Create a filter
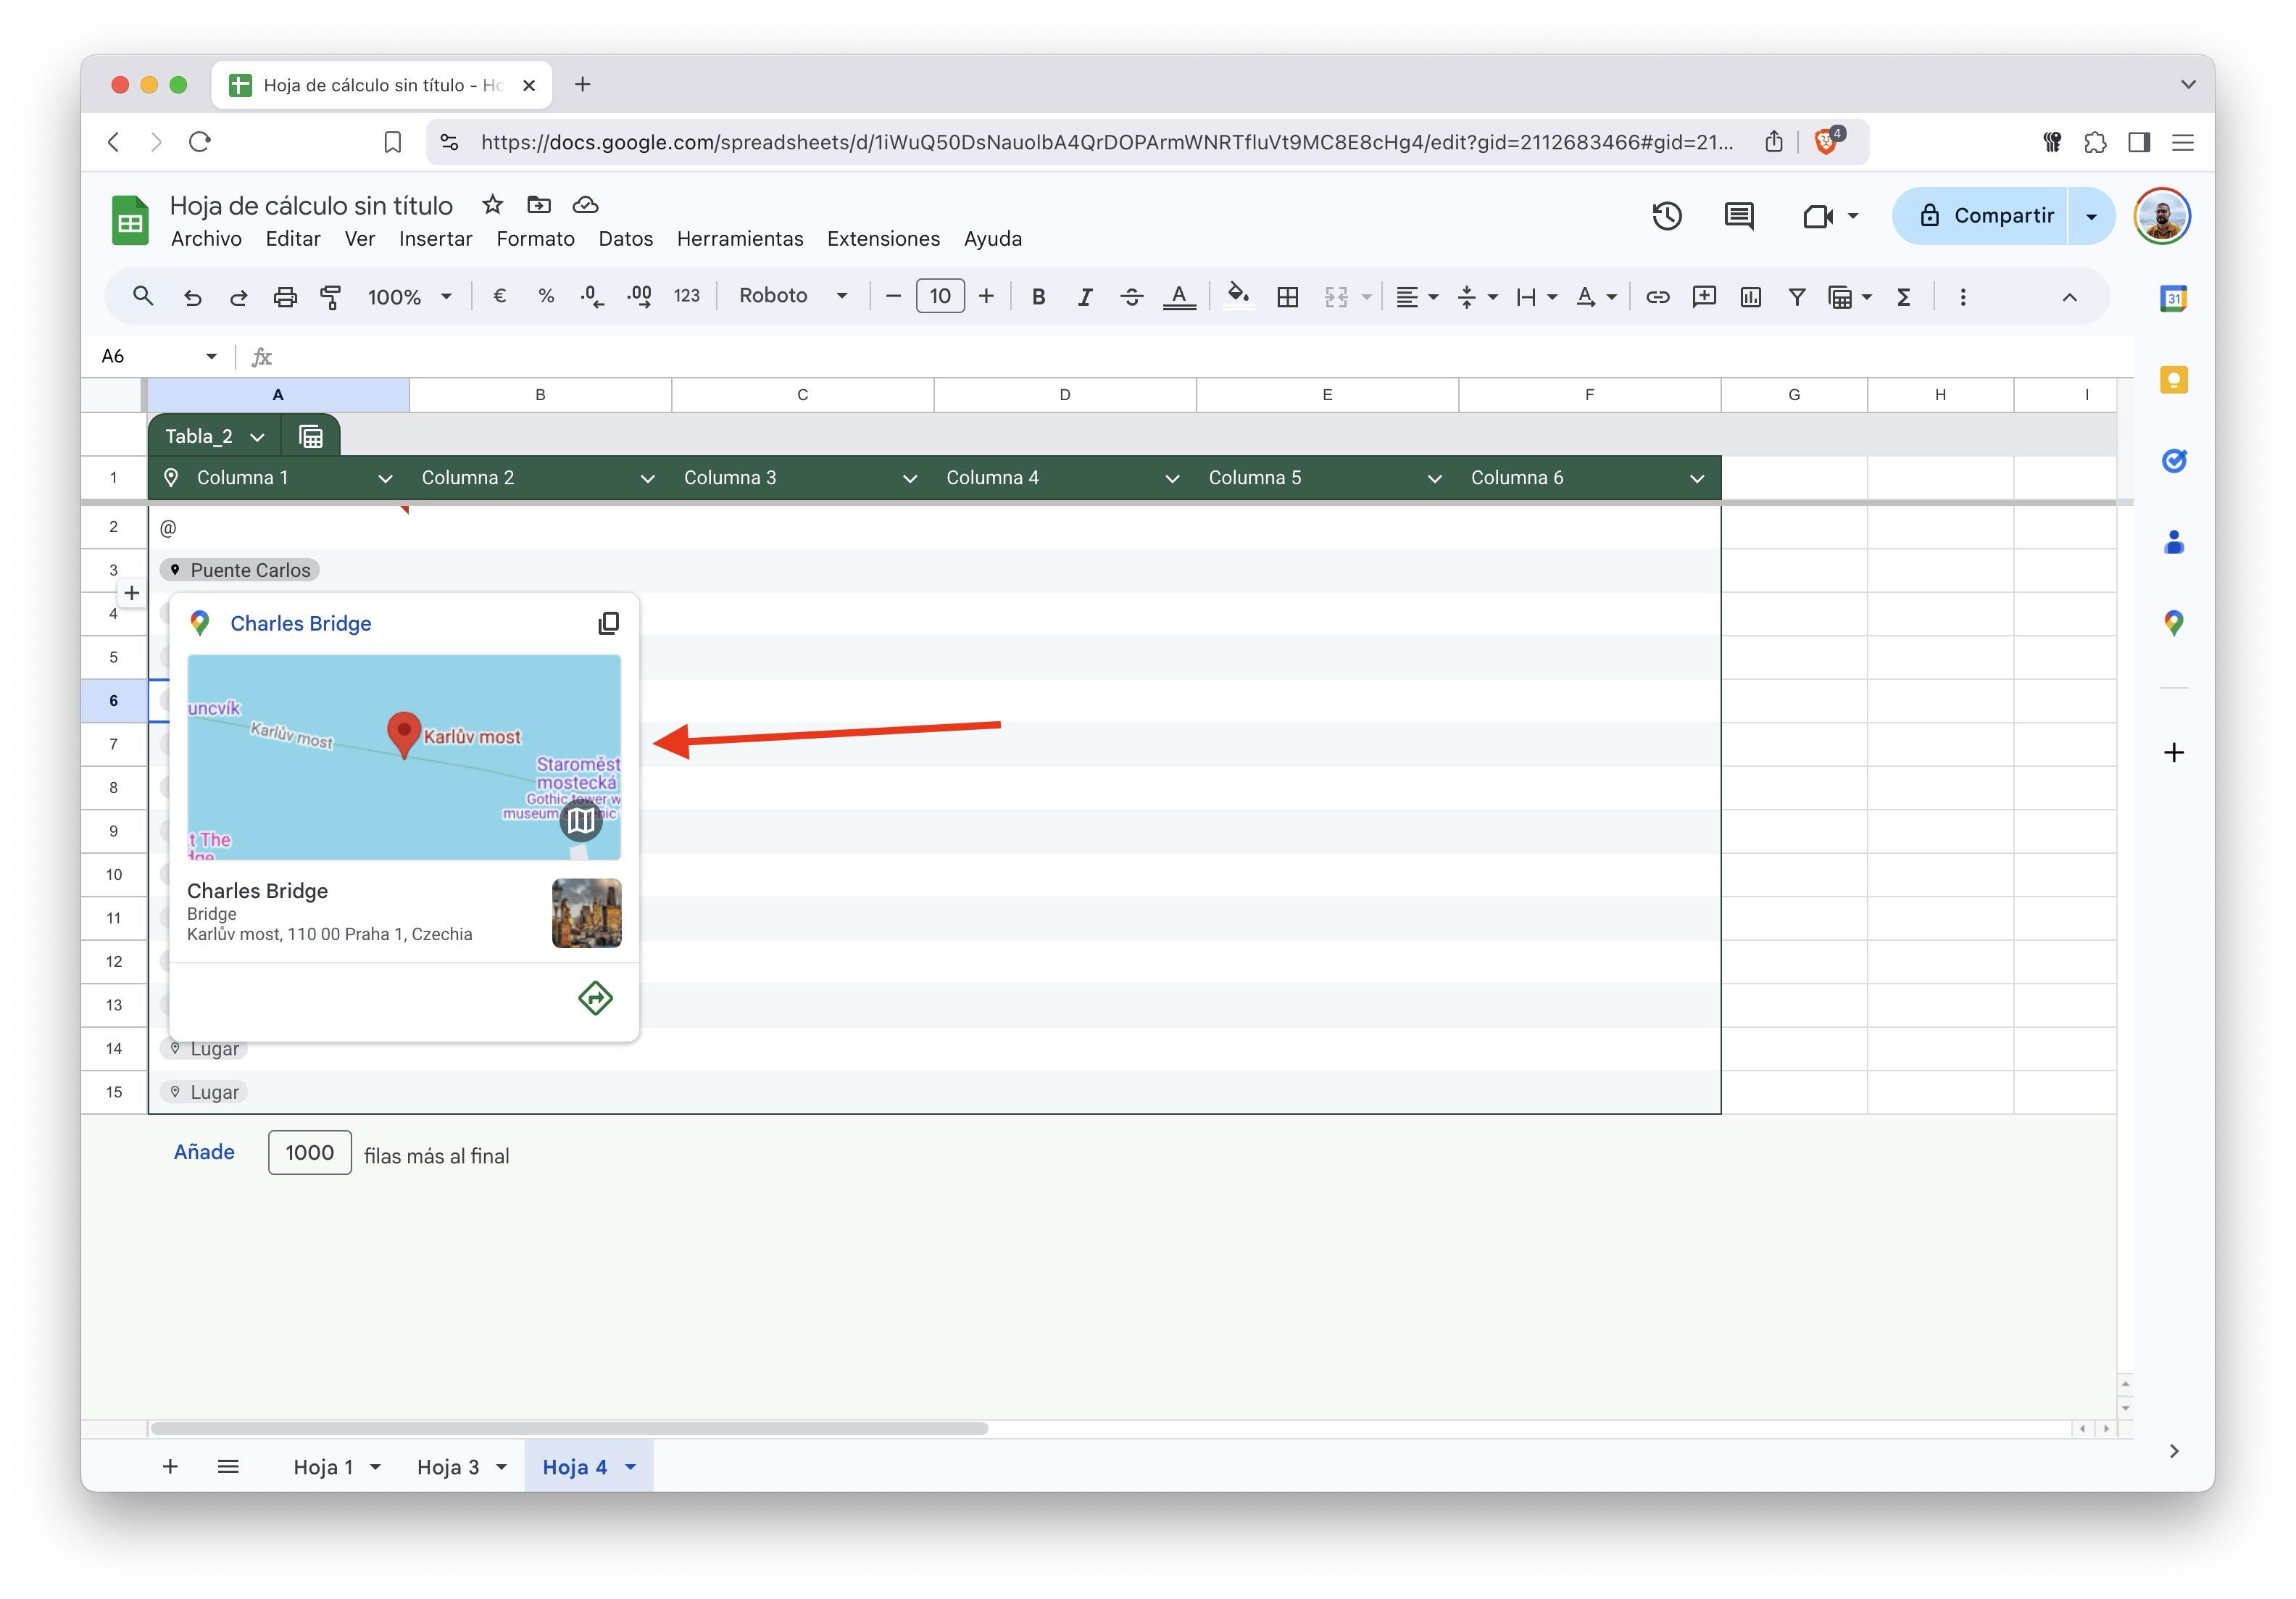This screenshot has width=2296, height=1599. [1797, 297]
